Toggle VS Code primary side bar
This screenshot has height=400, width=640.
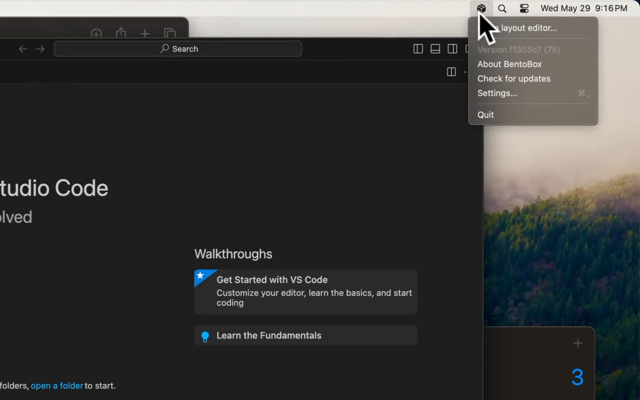(418, 49)
